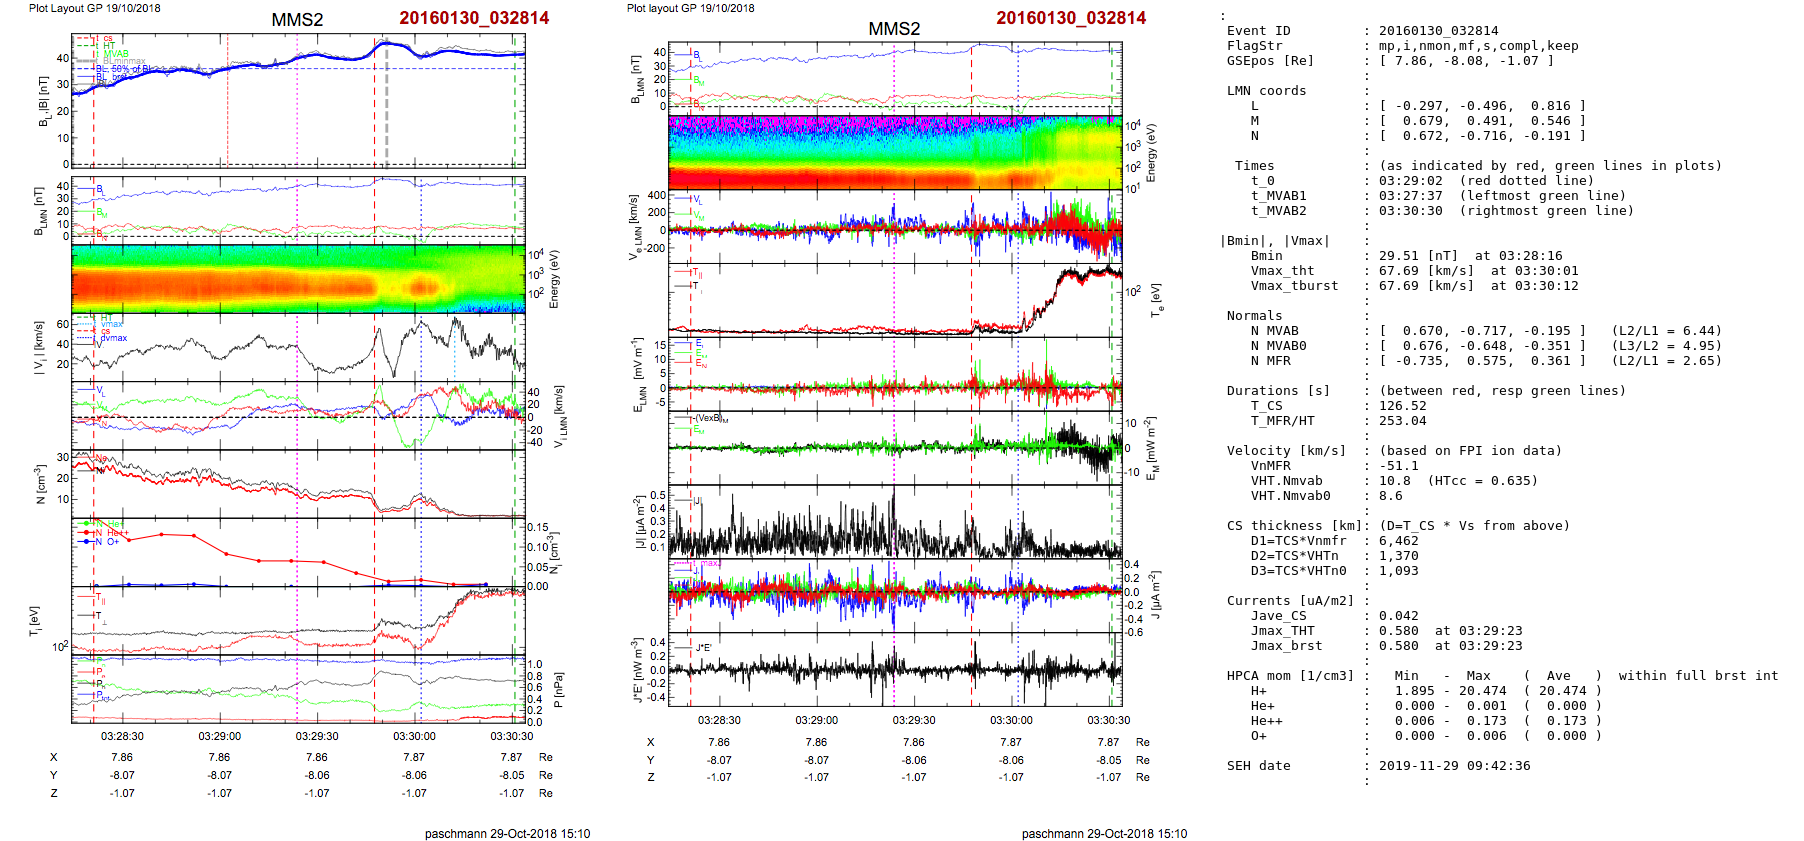Click 'paschmann 29-Oct-2018 15:10' footer under left plot
Screen dimensions: 1804x841
pyautogui.click(x=507, y=833)
